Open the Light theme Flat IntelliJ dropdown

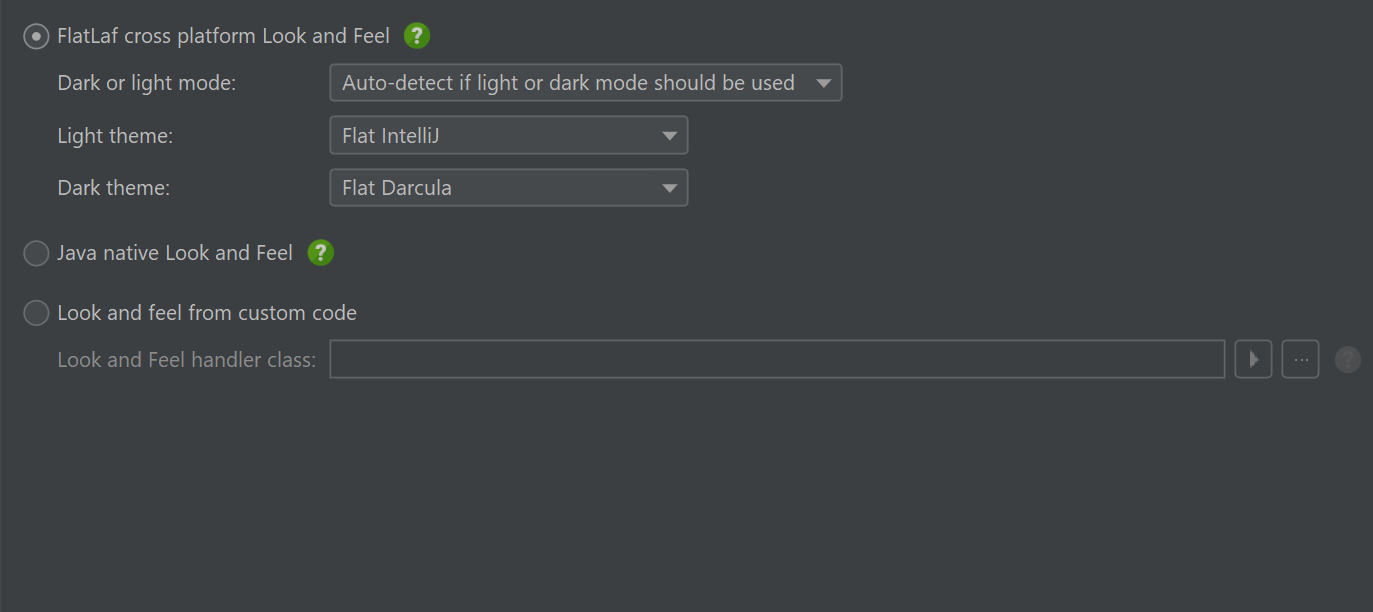tap(509, 135)
